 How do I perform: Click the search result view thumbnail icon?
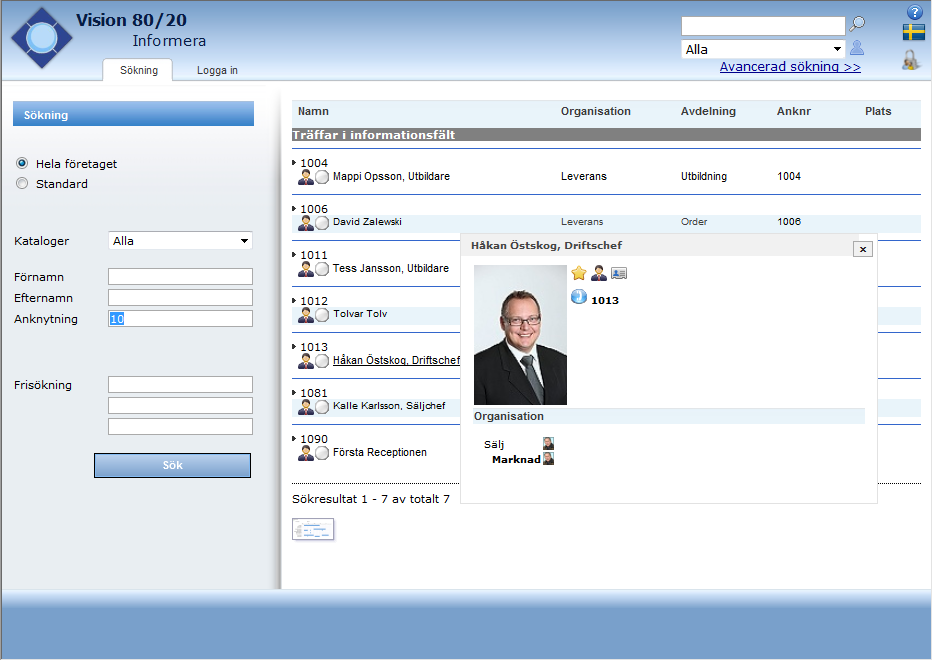313,529
